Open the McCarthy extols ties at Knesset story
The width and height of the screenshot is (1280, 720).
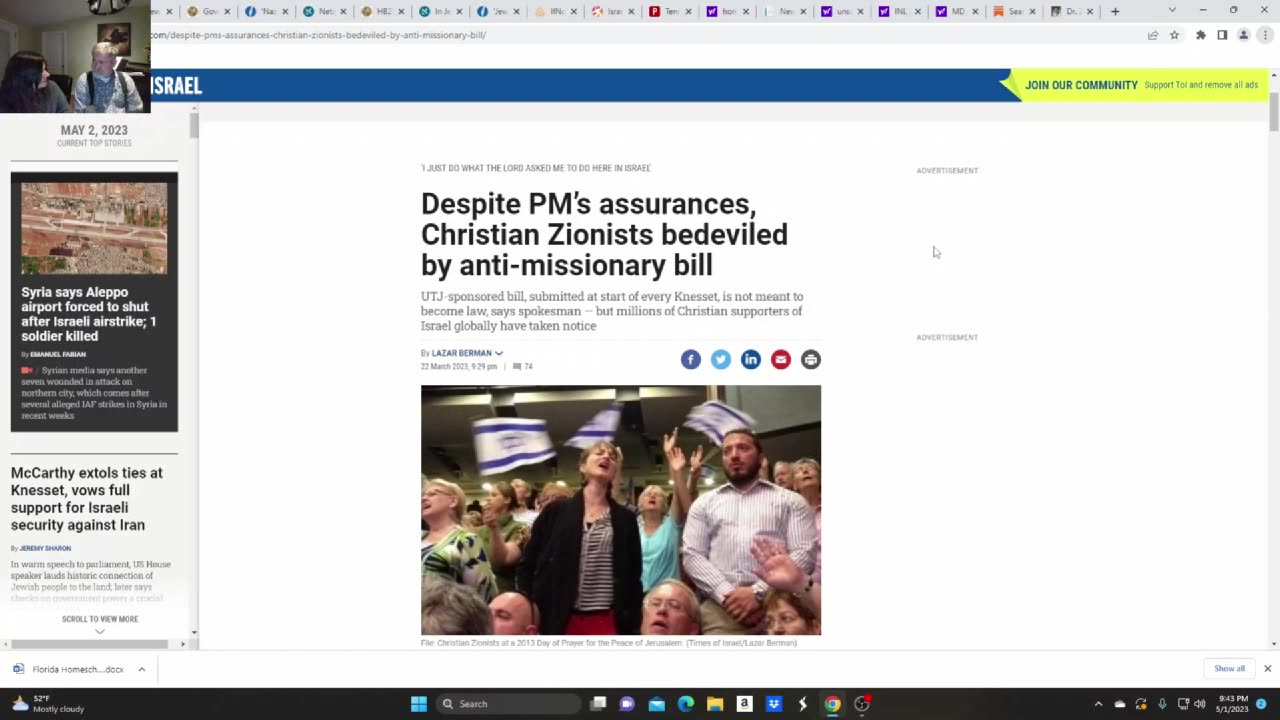pyautogui.click(x=87, y=498)
